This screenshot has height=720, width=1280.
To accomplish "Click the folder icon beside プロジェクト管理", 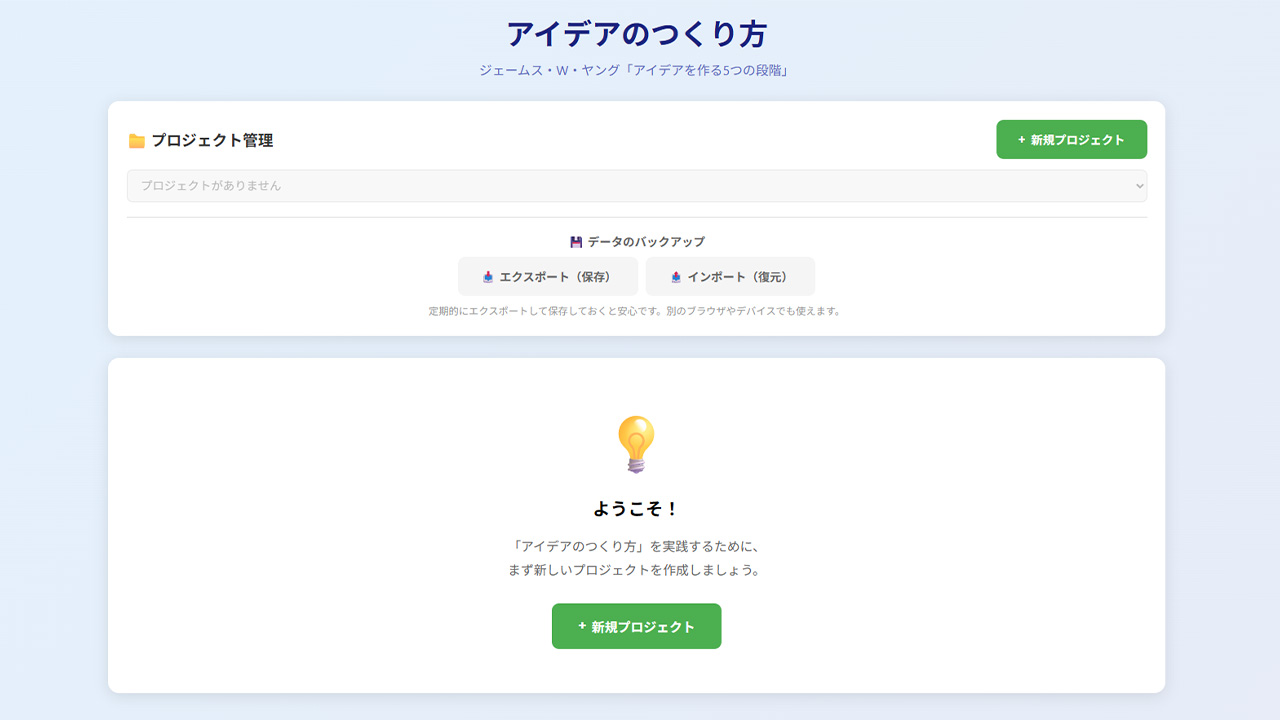I will coord(139,140).
